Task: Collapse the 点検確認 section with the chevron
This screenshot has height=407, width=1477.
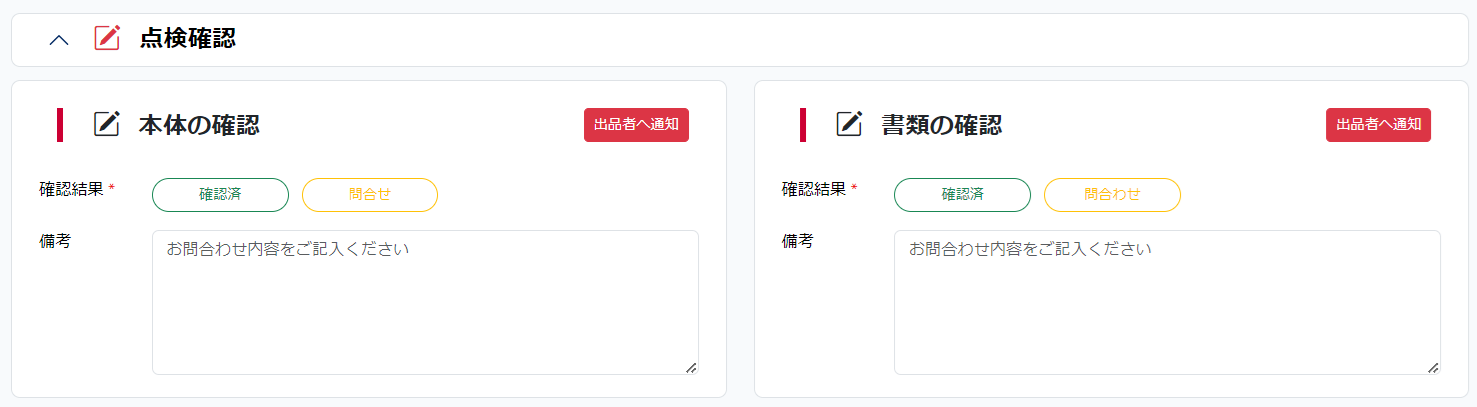Action: click(x=59, y=40)
